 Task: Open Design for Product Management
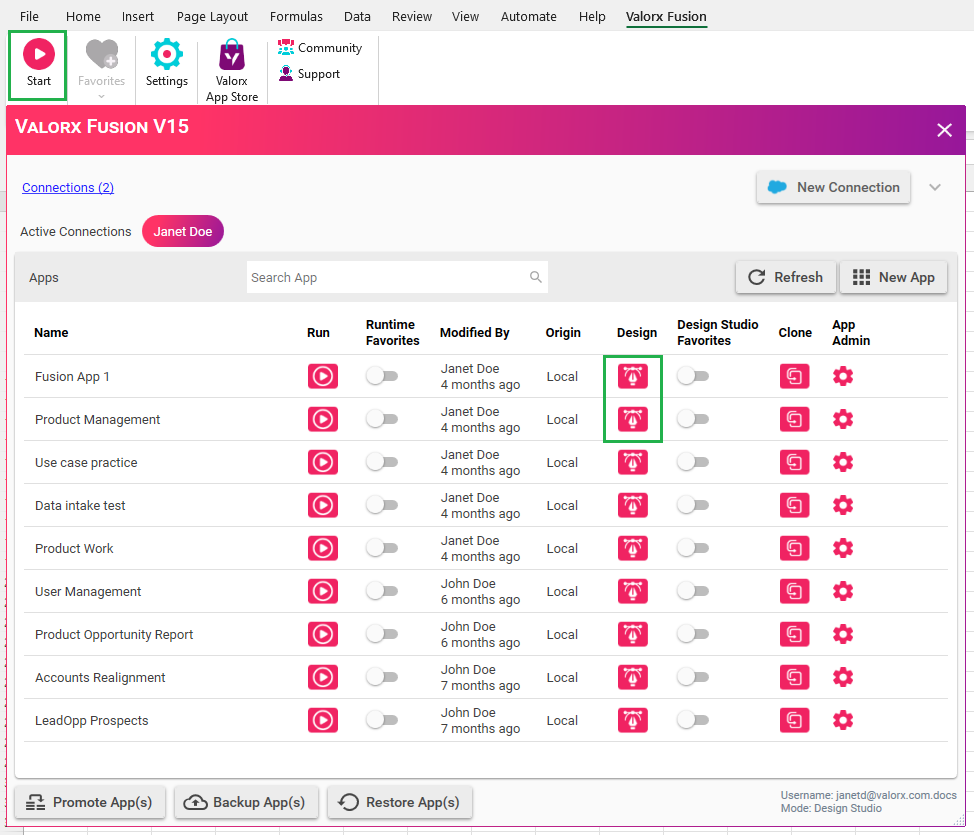click(633, 419)
